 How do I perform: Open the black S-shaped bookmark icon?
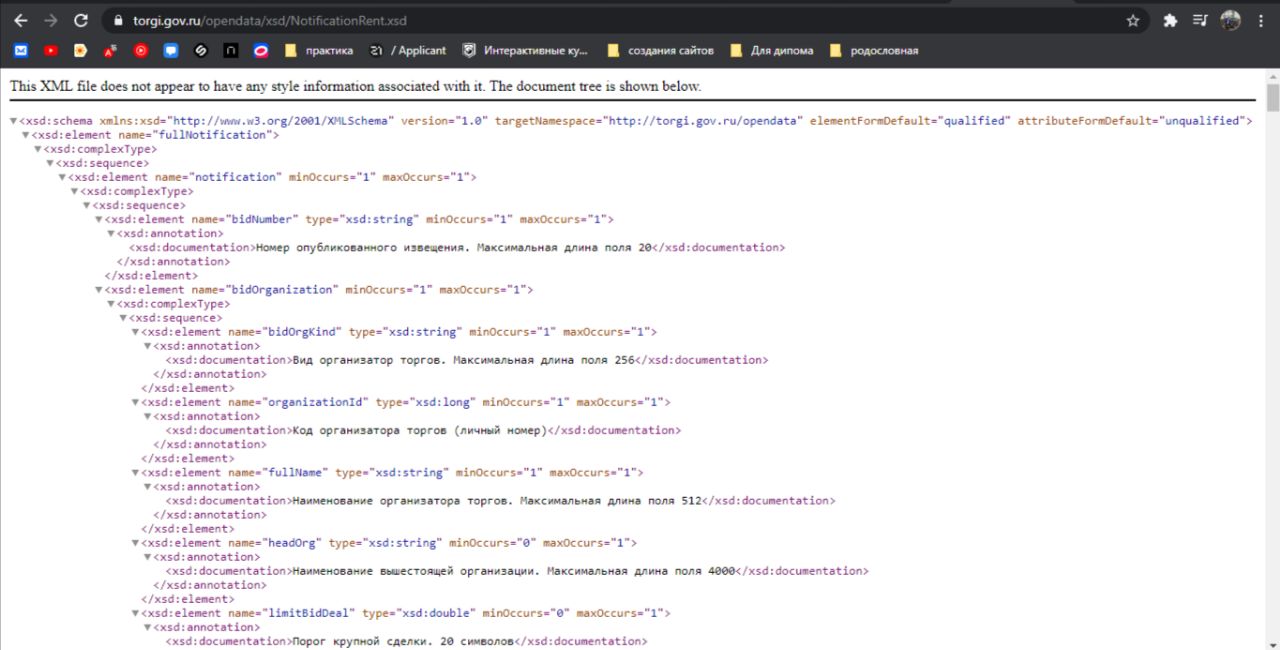tap(201, 50)
